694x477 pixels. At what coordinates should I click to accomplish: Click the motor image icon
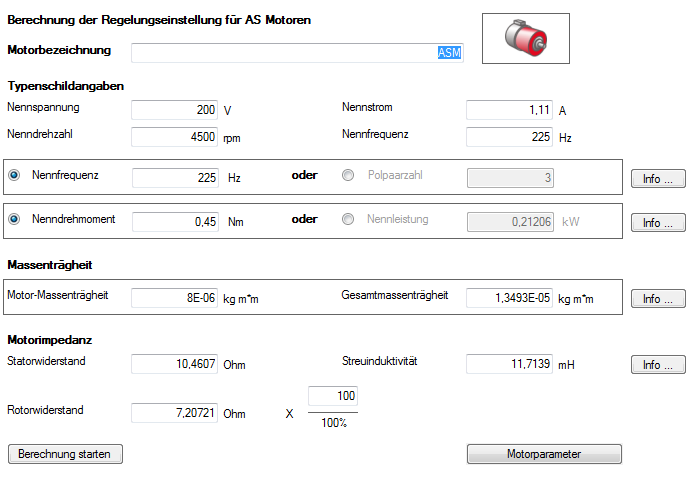tap(525, 39)
